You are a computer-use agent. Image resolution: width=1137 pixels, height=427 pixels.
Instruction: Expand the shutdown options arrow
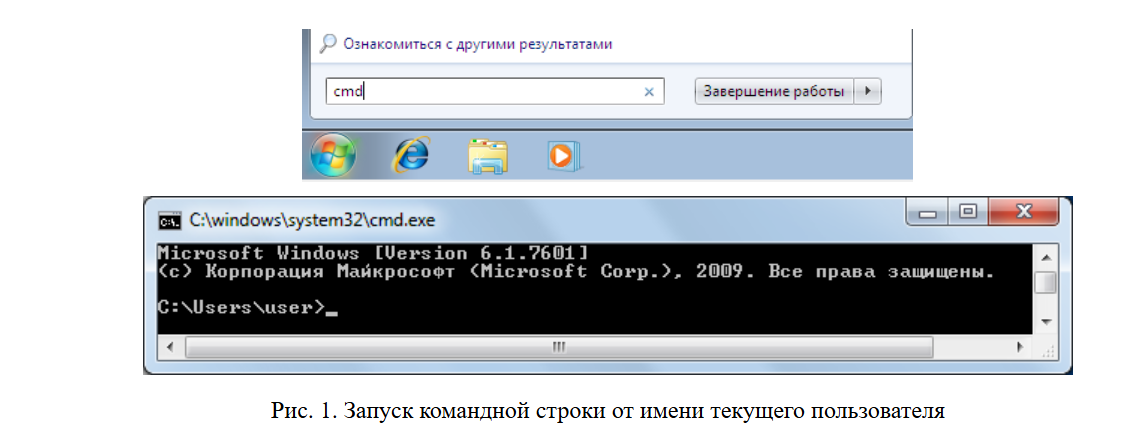[x=868, y=92]
